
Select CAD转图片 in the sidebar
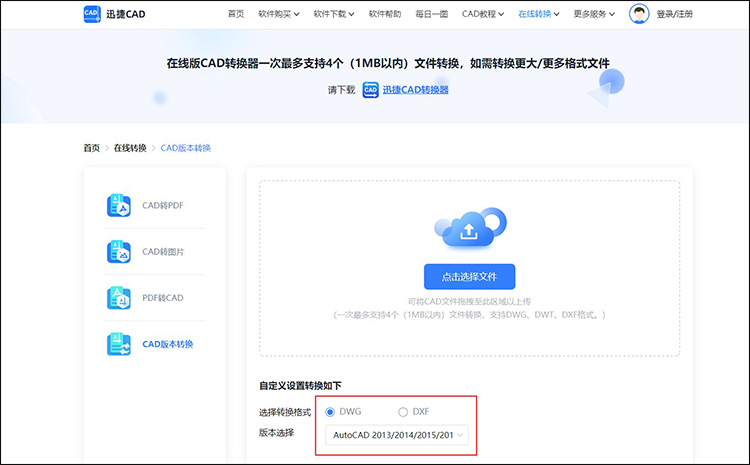pyautogui.click(x=163, y=252)
